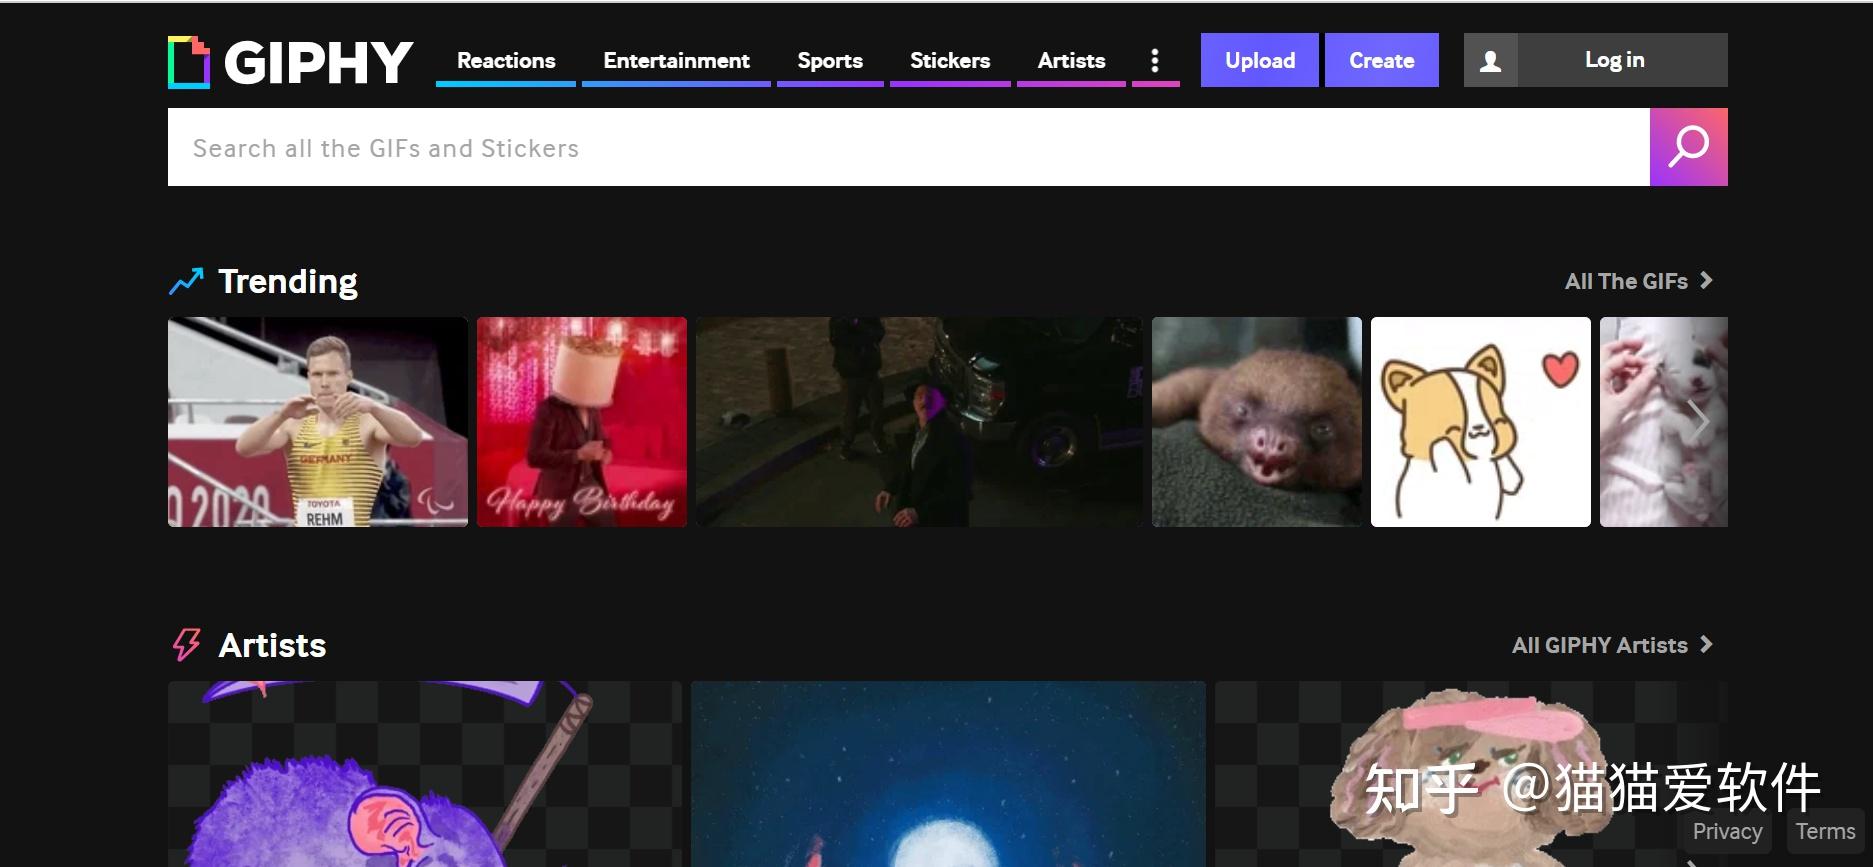This screenshot has height=867, width=1873.
Task: Focus the search GIFs and Stickers field
Action: pos(909,147)
